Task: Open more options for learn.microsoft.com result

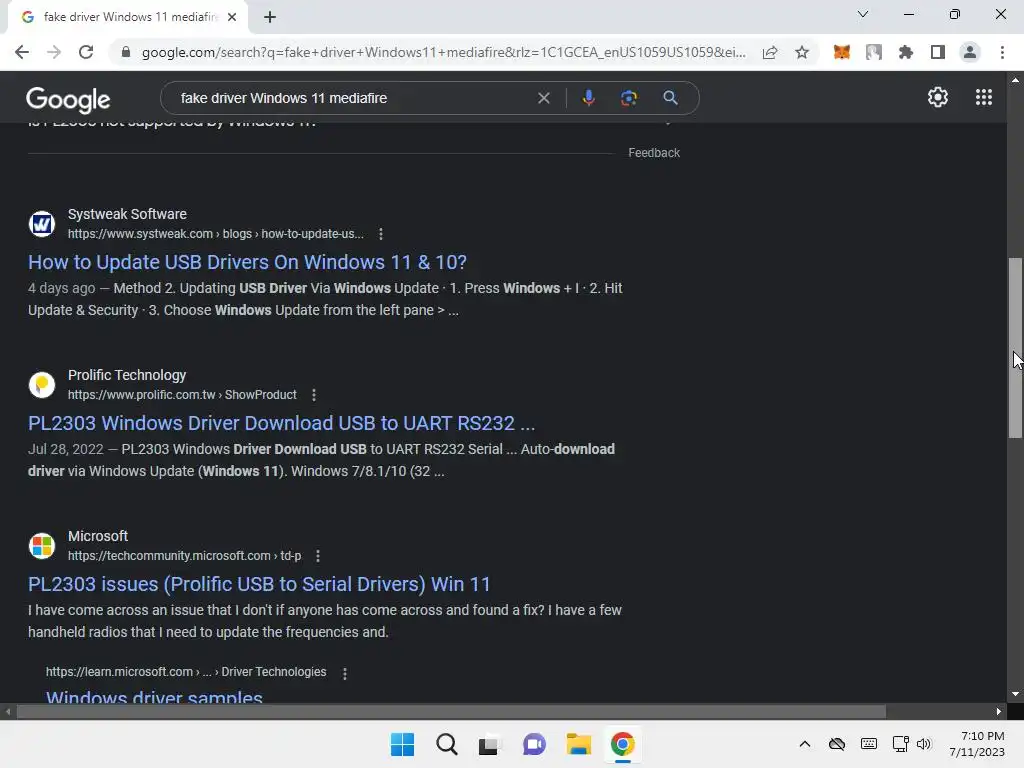Action: (x=345, y=673)
